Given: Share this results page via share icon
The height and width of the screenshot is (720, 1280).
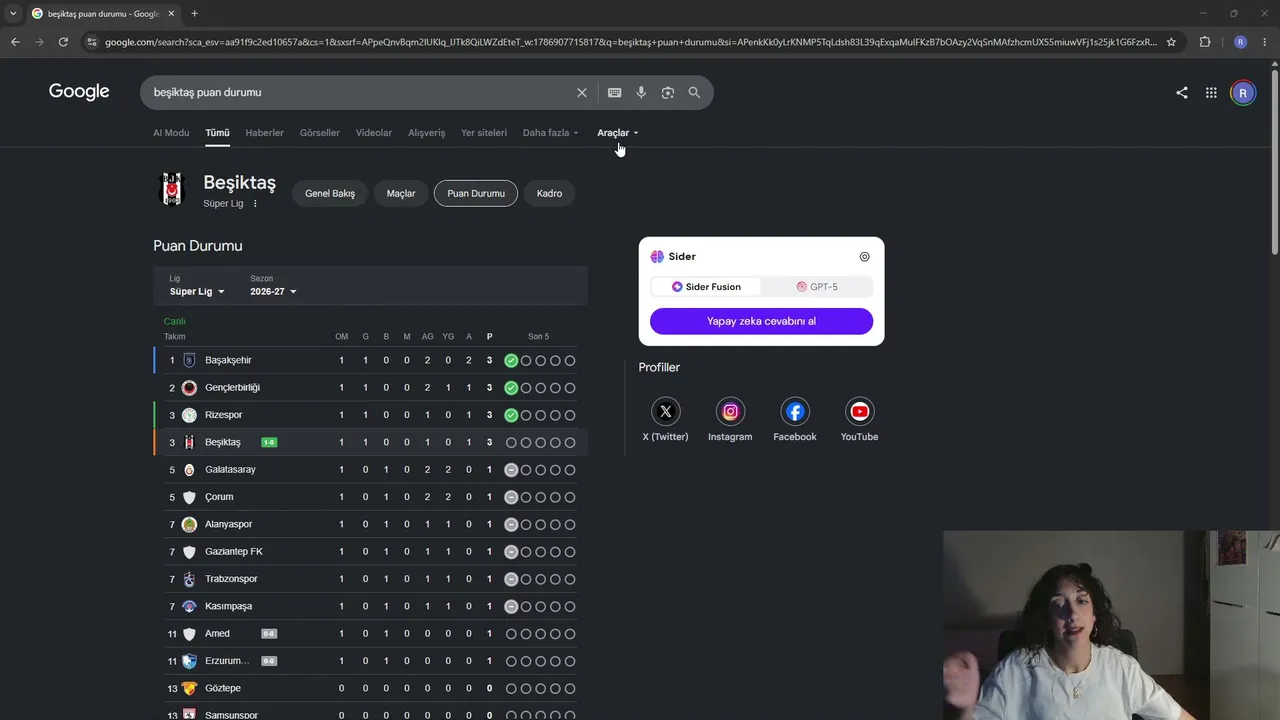Looking at the screenshot, I should pos(1182,93).
